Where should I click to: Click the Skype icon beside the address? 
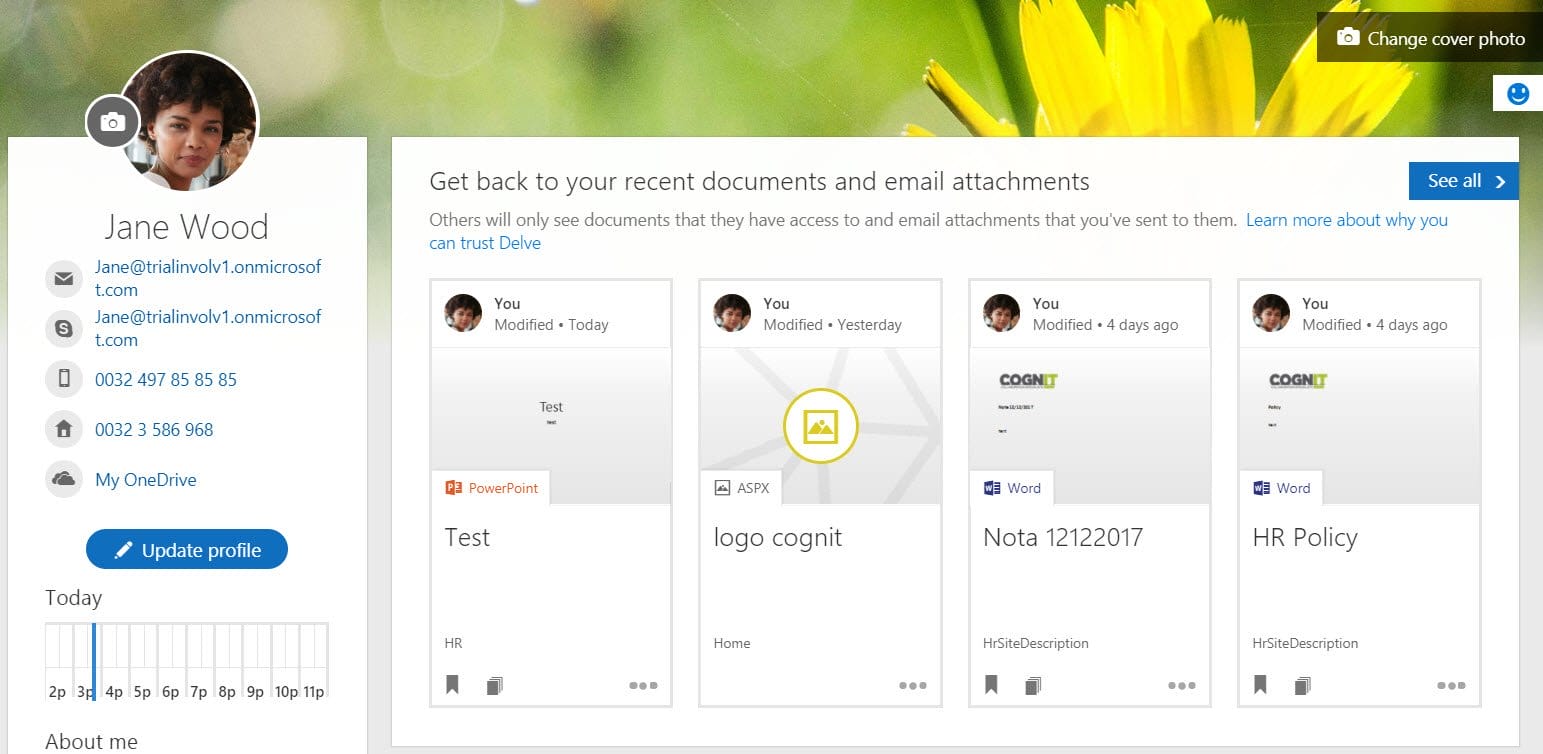pyautogui.click(x=64, y=328)
